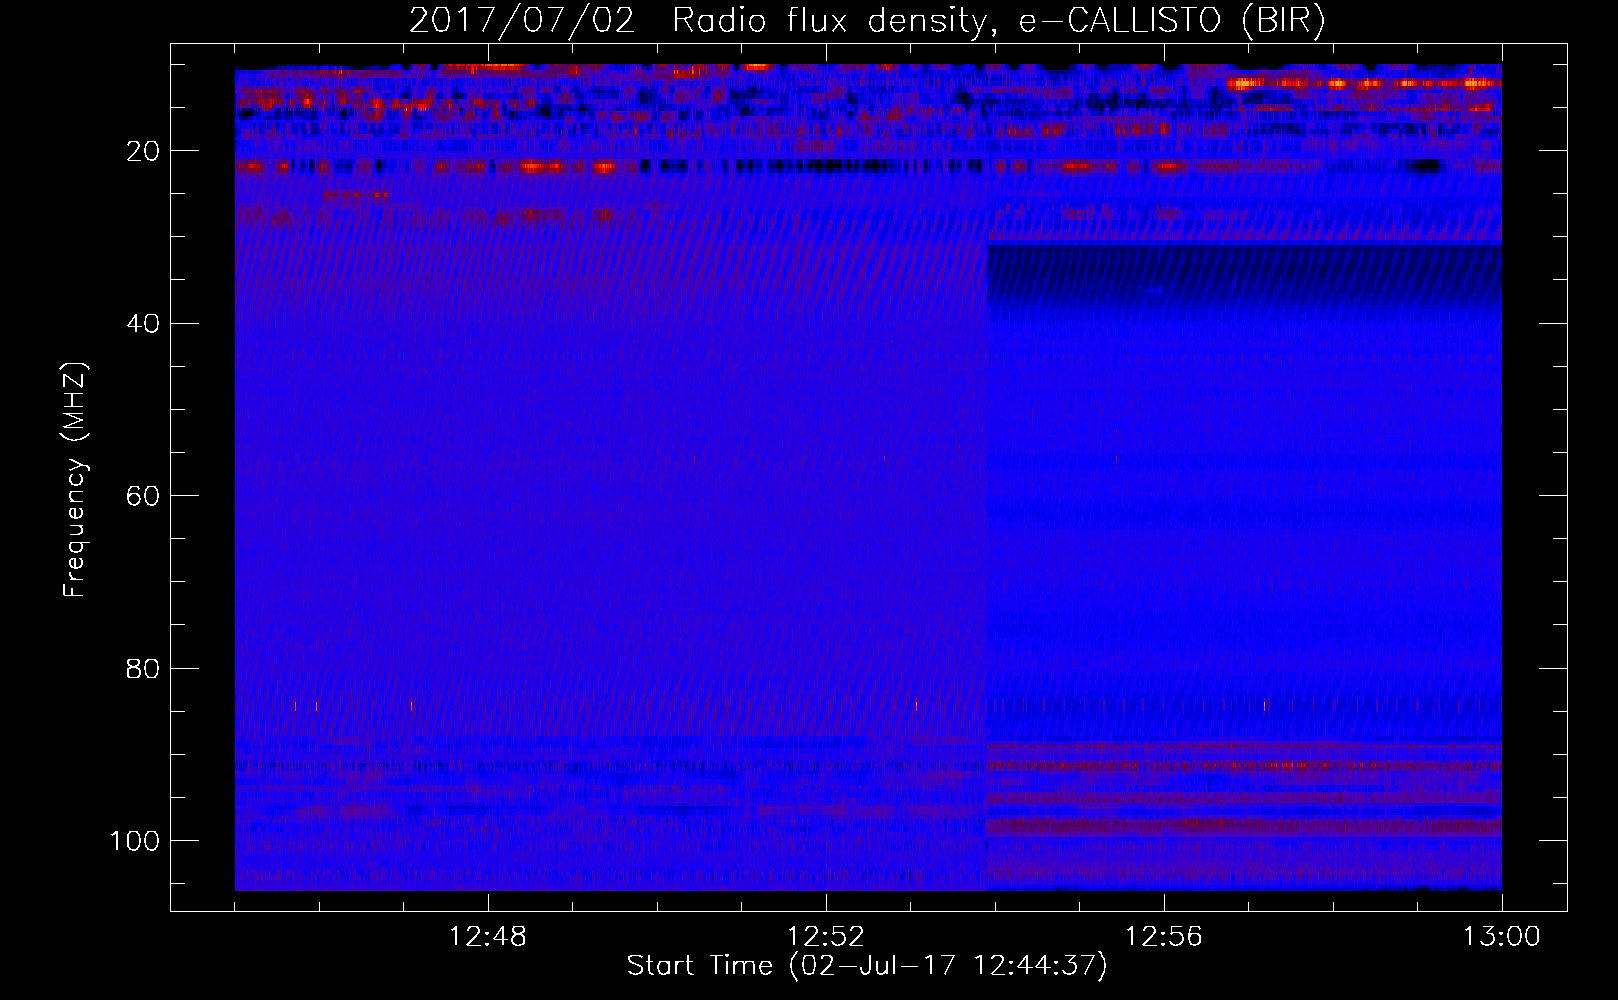Click the 60 MHz frequency tick label
Viewport: 1618px width, 1000px height.
coord(142,496)
